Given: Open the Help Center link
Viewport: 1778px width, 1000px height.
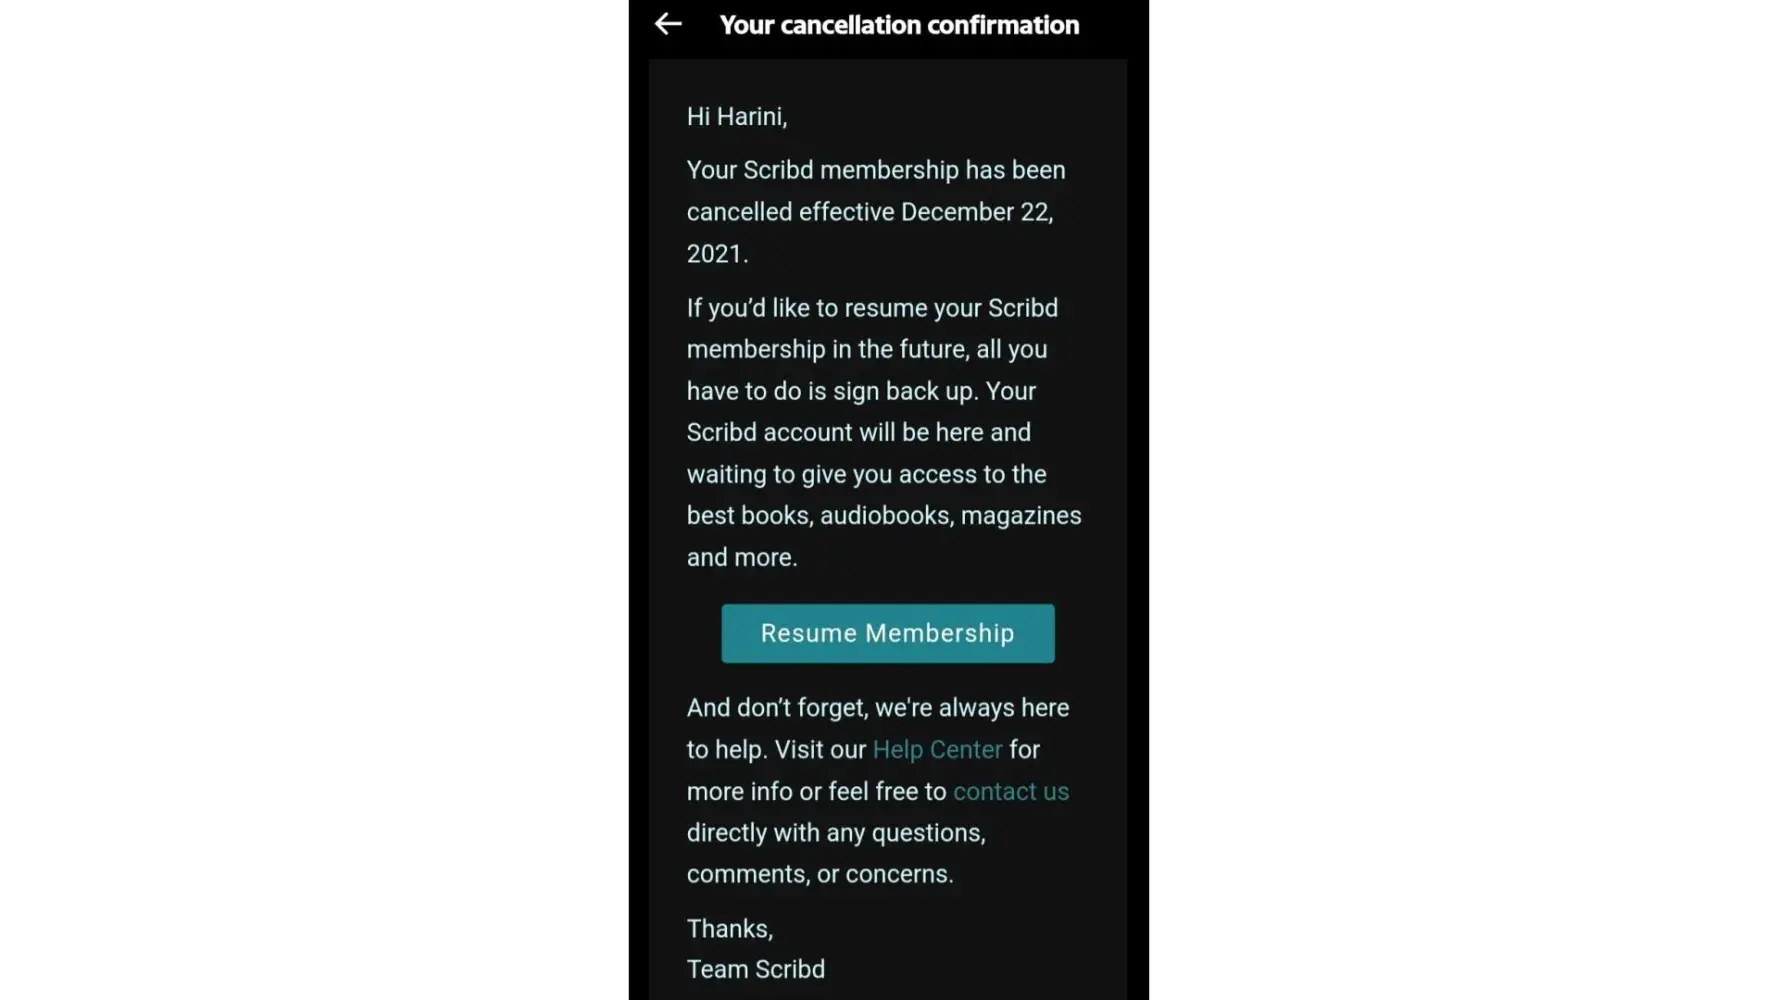Looking at the screenshot, I should tap(937, 750).
